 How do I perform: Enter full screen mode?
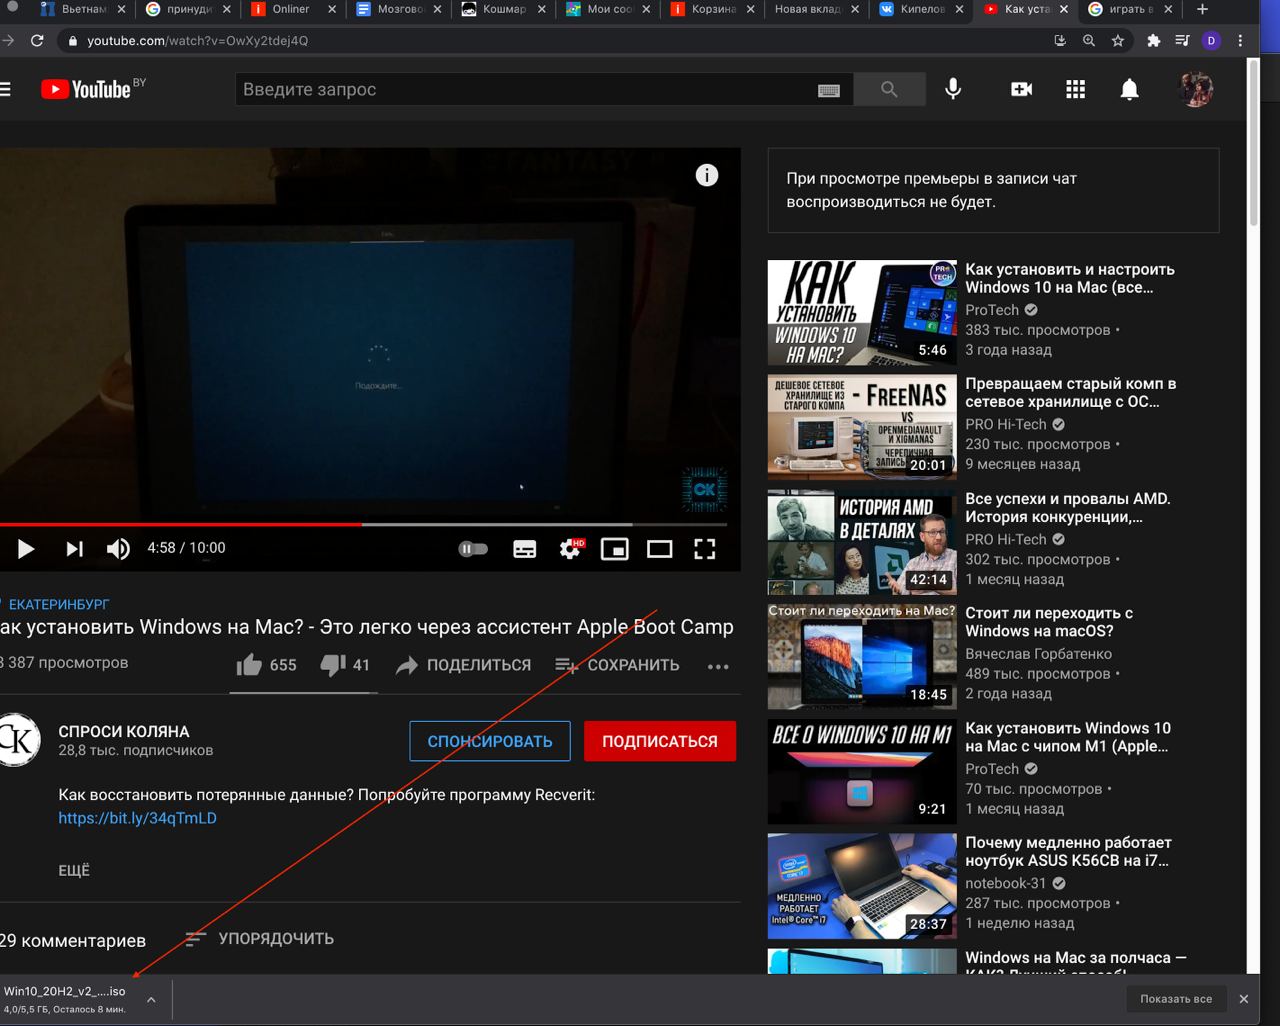(705, 548)
